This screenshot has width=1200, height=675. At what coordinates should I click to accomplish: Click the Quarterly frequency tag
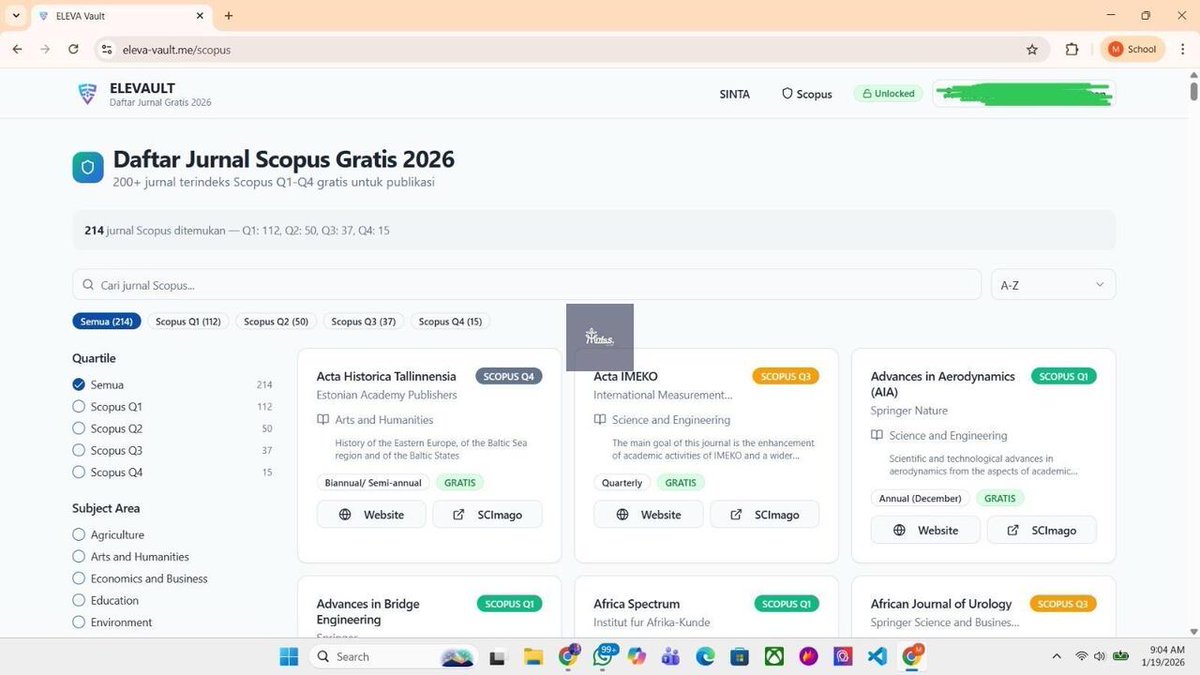click(x=622, y=482)
